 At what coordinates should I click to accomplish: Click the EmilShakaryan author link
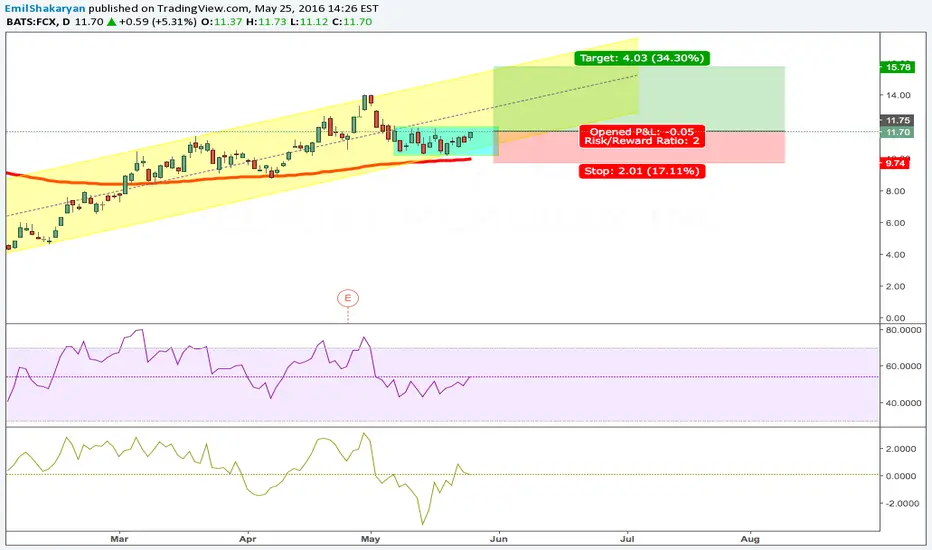(x=45, y=8)
